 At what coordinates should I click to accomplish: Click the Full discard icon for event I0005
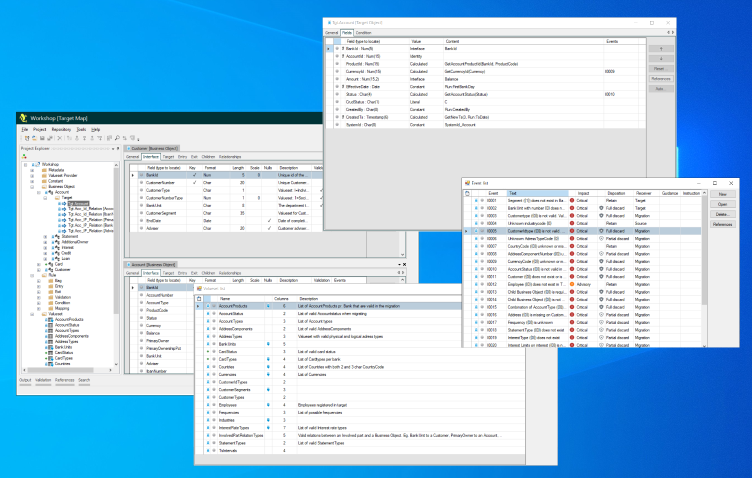[x=602, y=230]
